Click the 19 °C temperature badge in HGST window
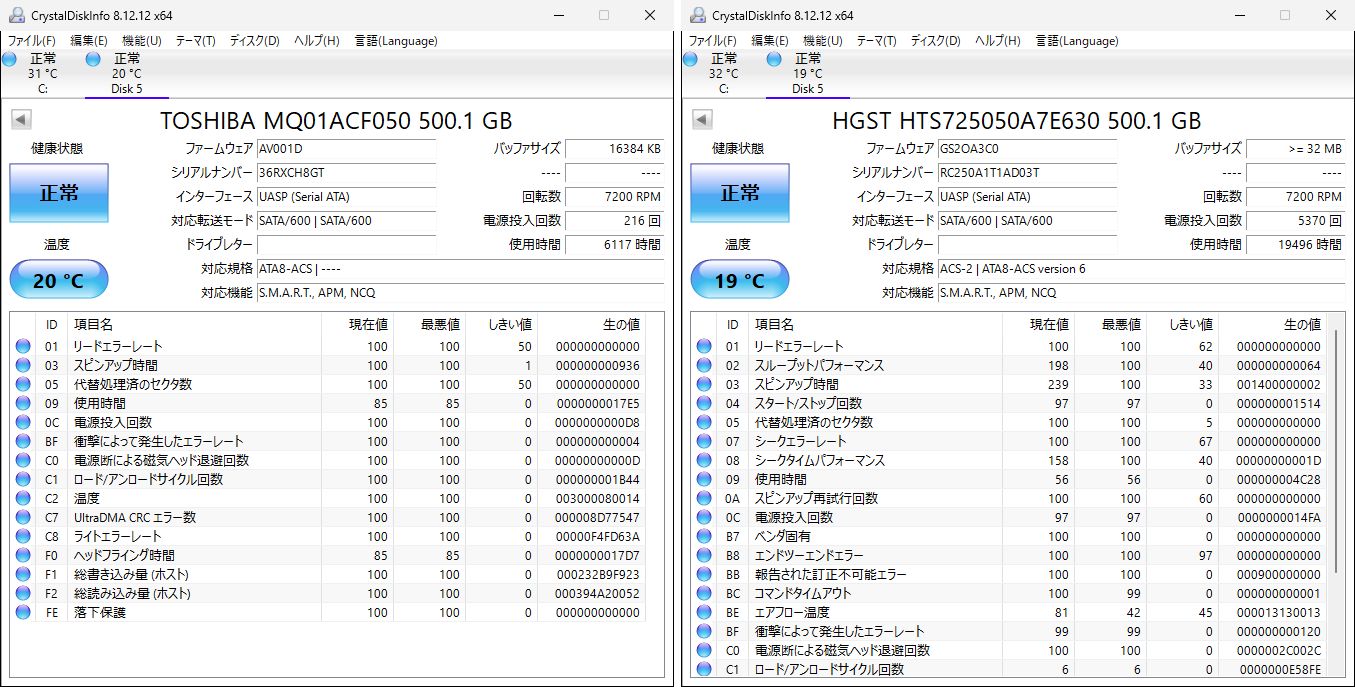The image size is (1355, 687). click(739, 279)
